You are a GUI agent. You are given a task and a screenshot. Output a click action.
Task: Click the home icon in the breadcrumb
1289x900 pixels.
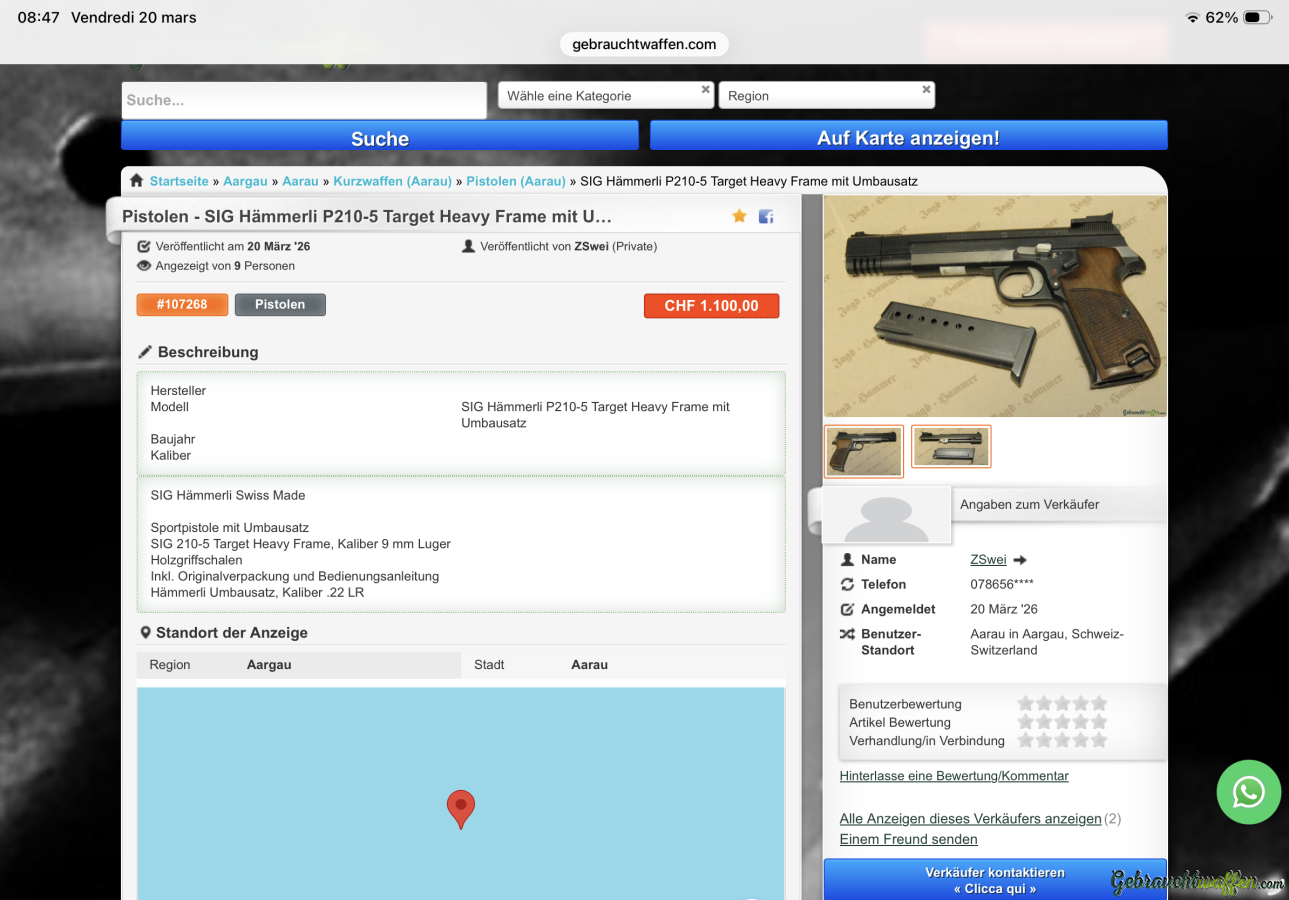137,181
